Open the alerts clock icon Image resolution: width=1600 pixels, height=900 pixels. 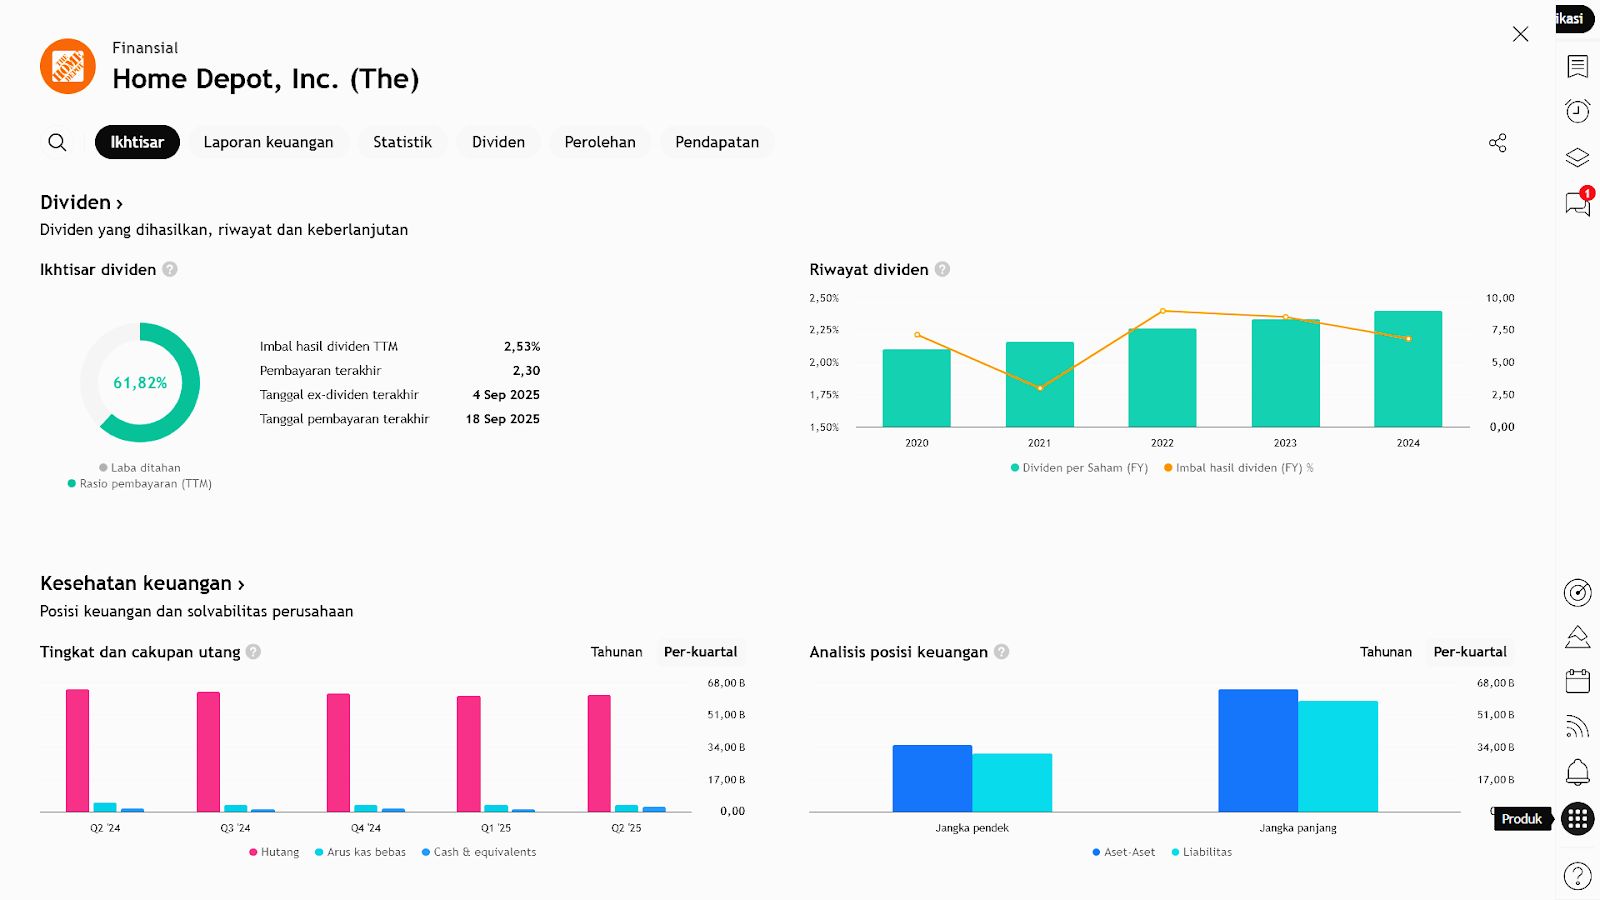click(1577, 111)
